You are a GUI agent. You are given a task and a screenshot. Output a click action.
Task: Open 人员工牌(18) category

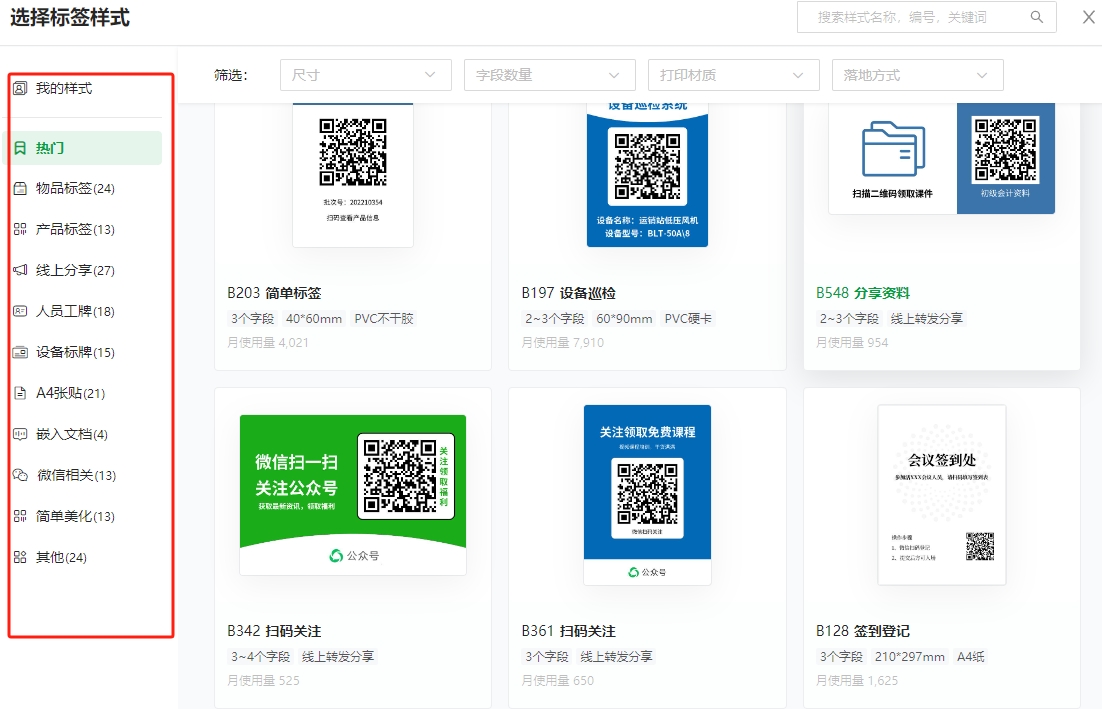pos(75,311)
